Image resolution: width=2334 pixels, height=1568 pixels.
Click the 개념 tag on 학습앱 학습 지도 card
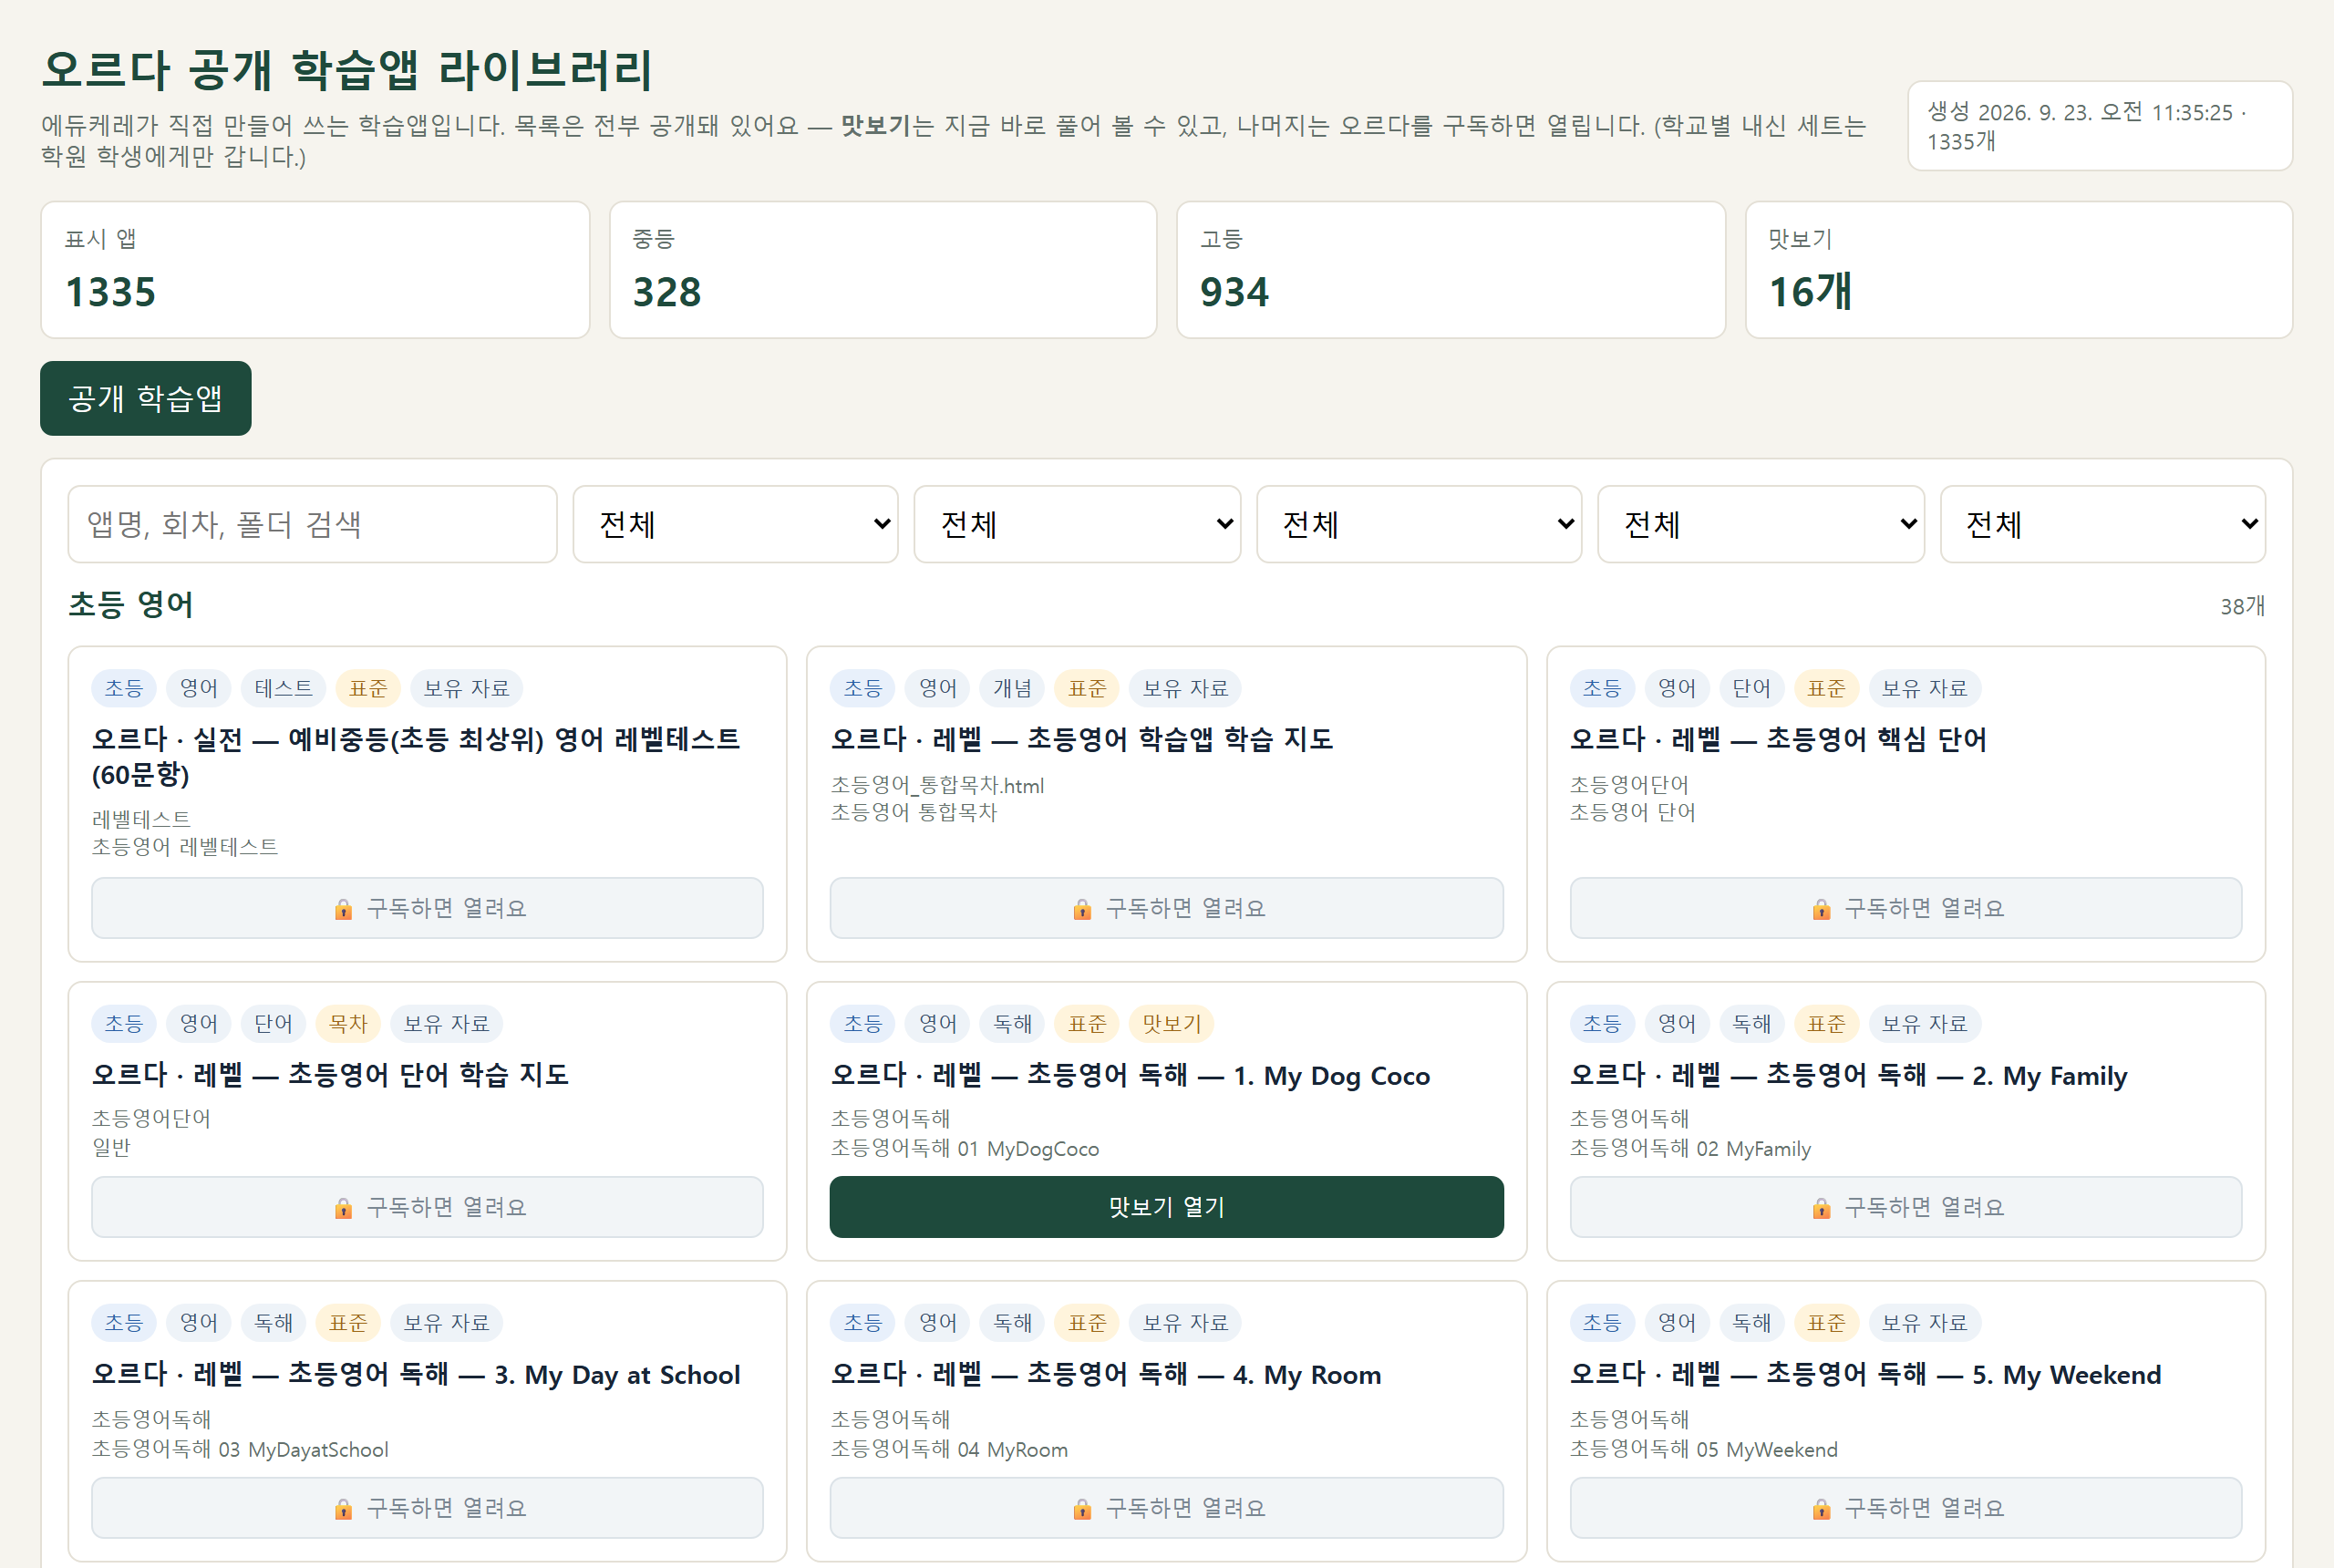1012,688
